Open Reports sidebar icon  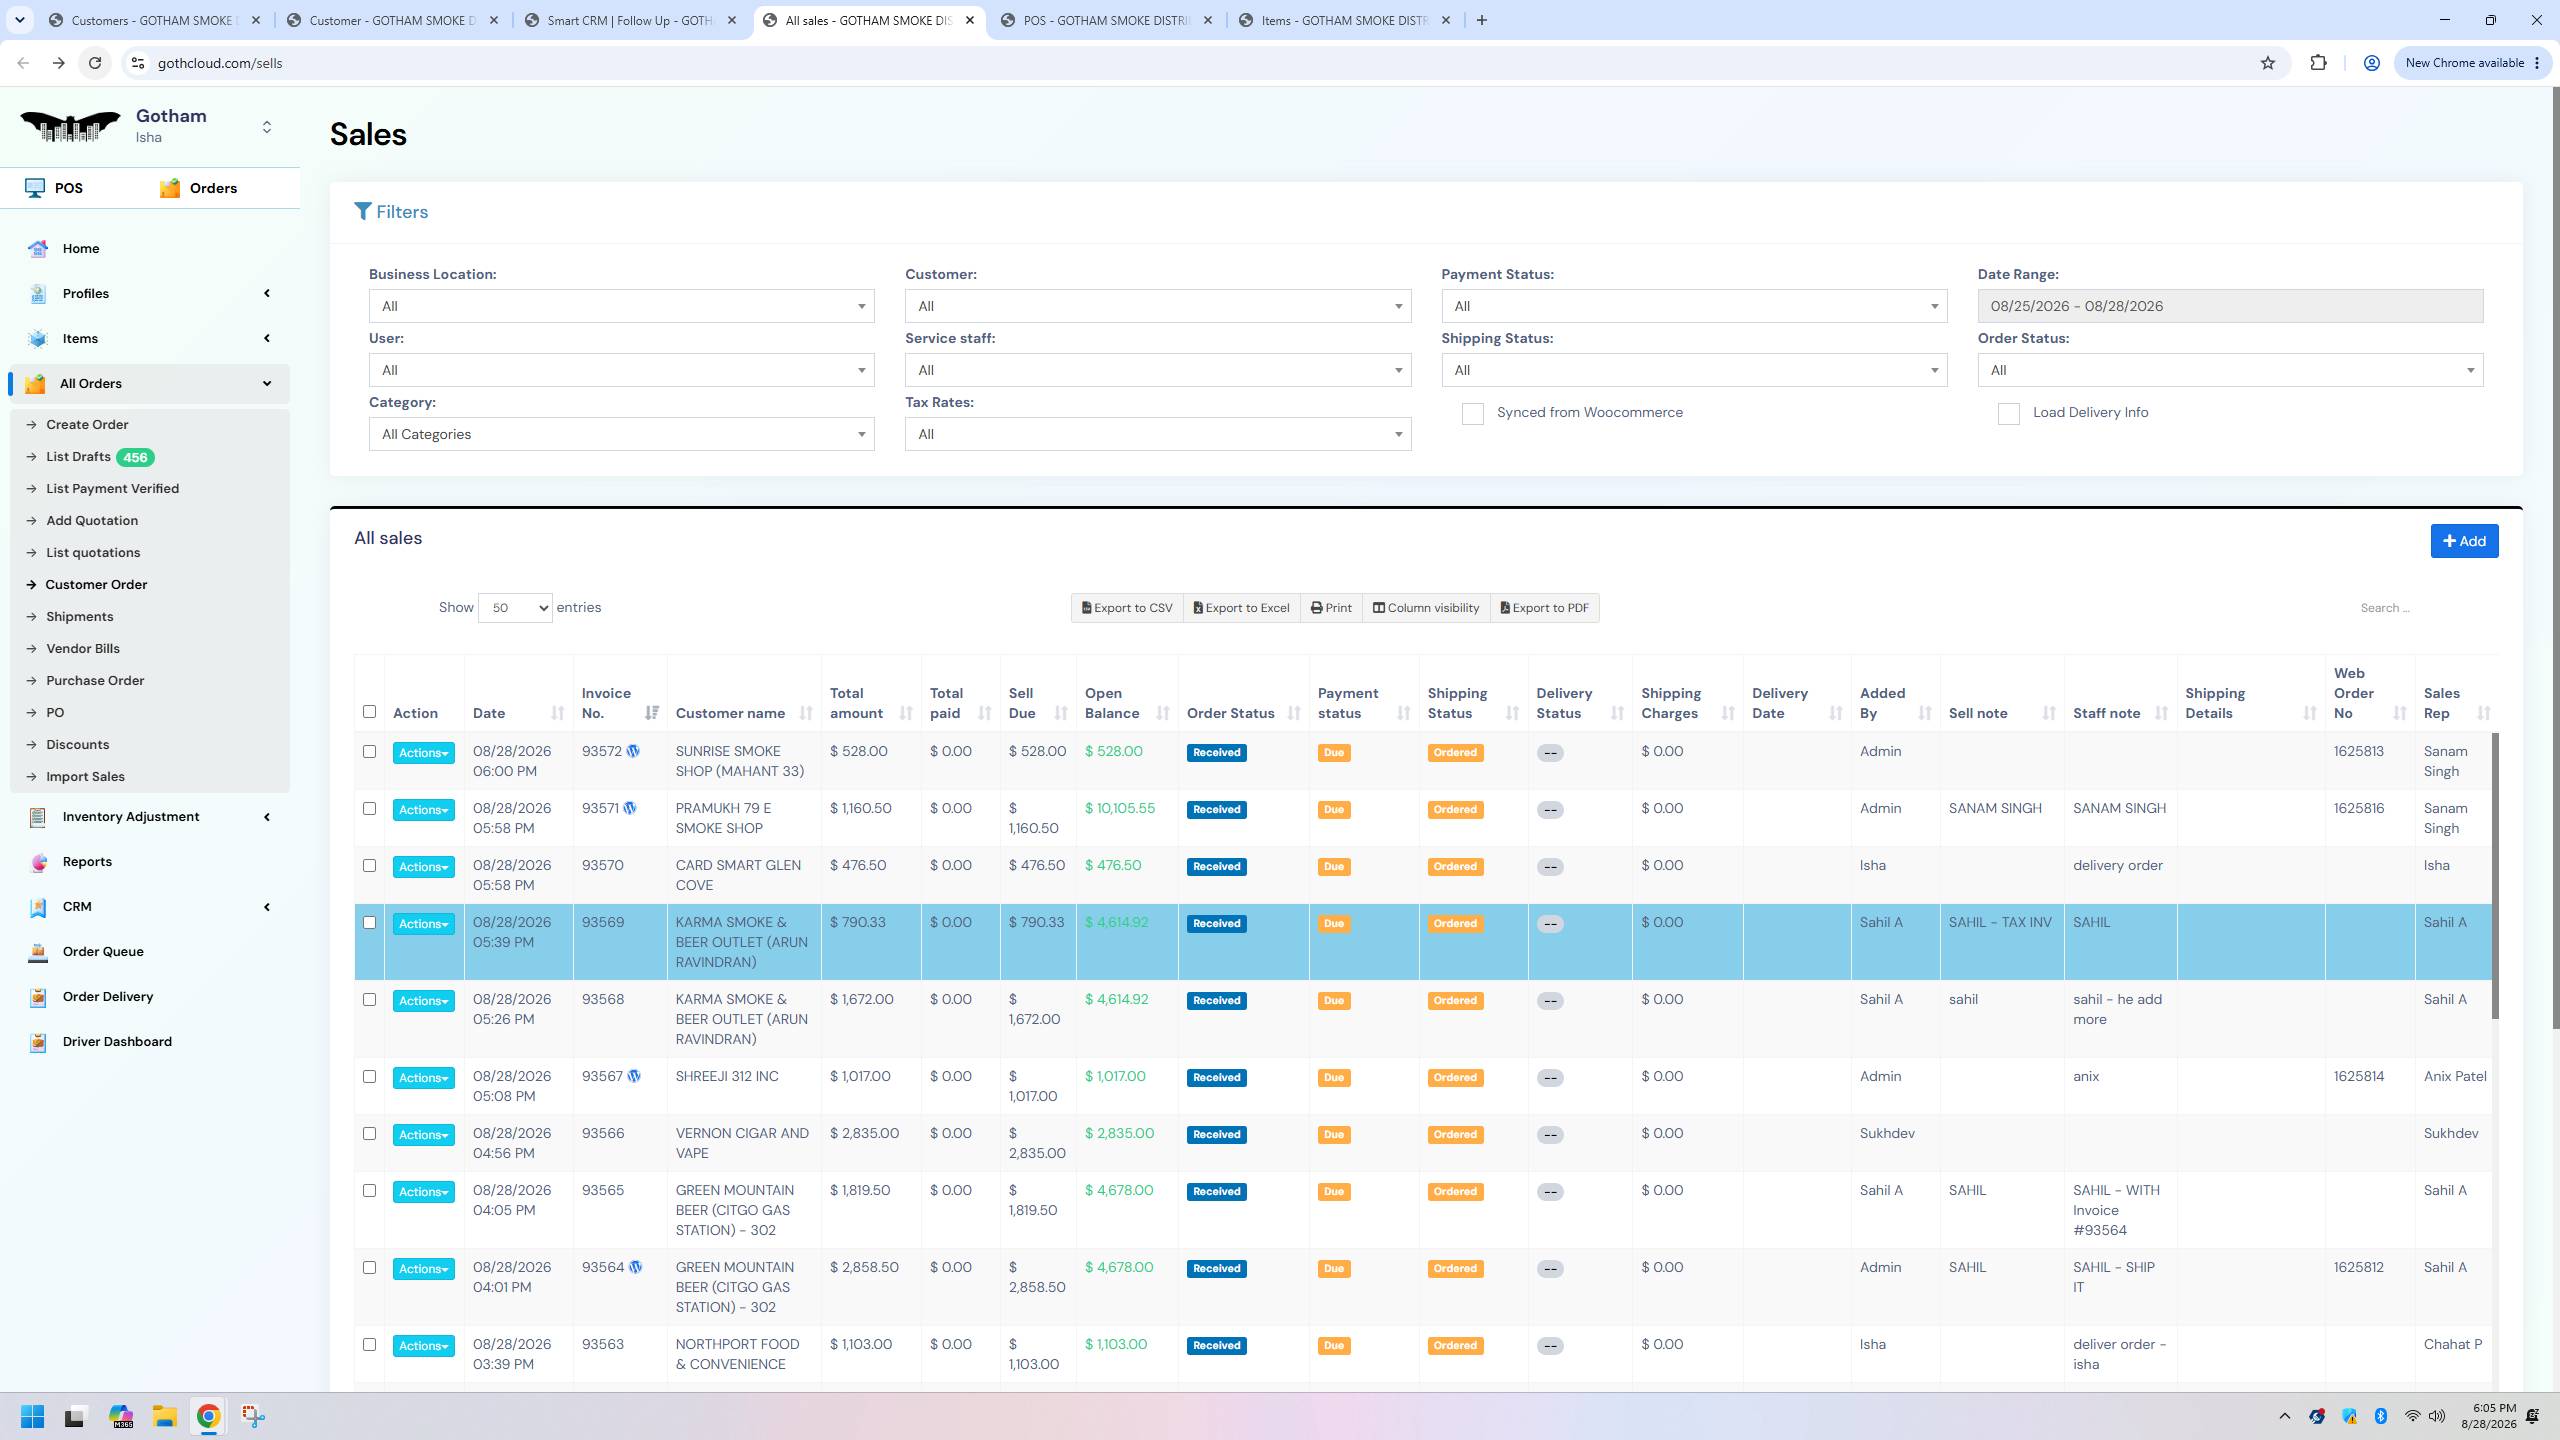38,862
